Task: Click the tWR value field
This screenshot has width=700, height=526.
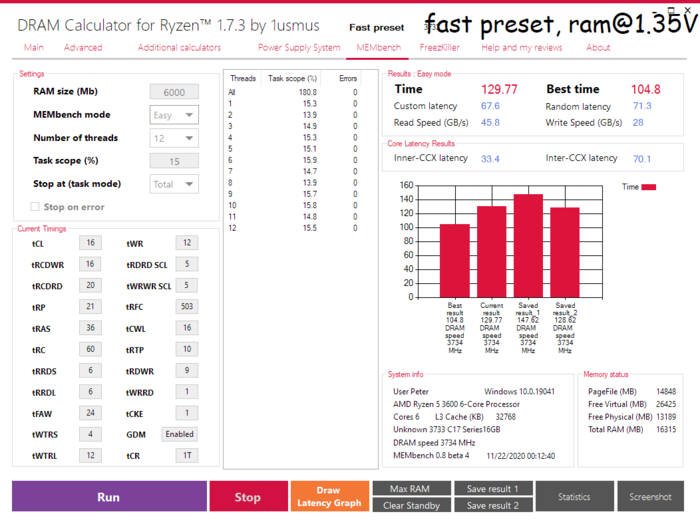Action: click(x=187, y=242)
